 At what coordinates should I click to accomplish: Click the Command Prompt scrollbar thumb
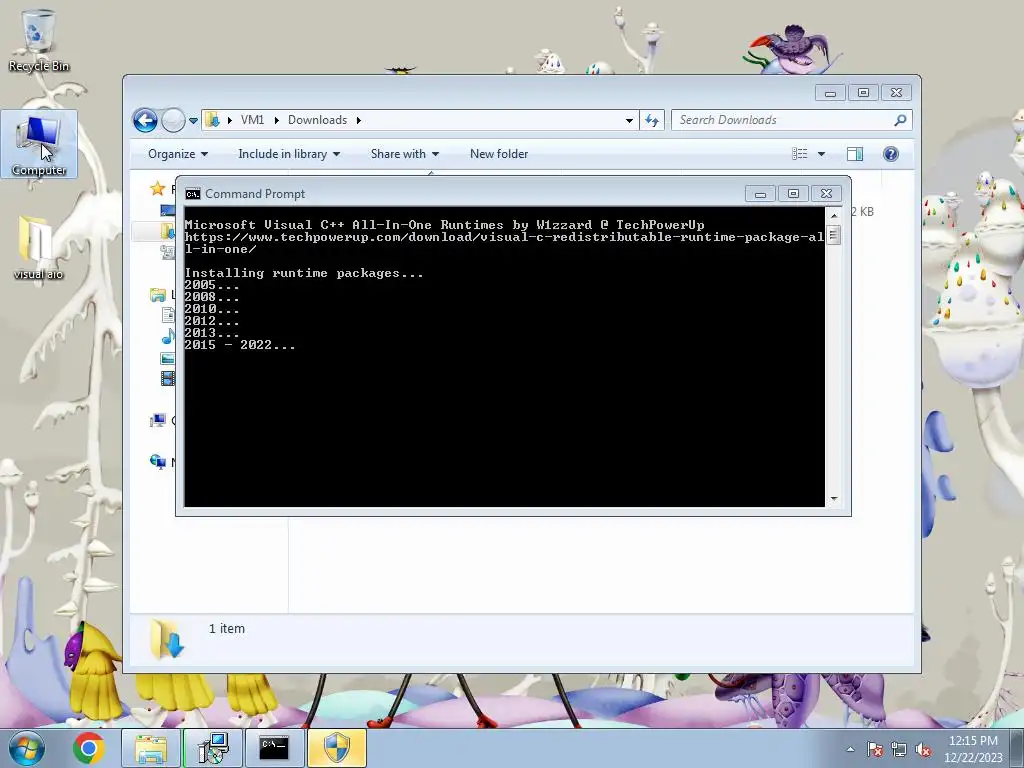(834, 234)
